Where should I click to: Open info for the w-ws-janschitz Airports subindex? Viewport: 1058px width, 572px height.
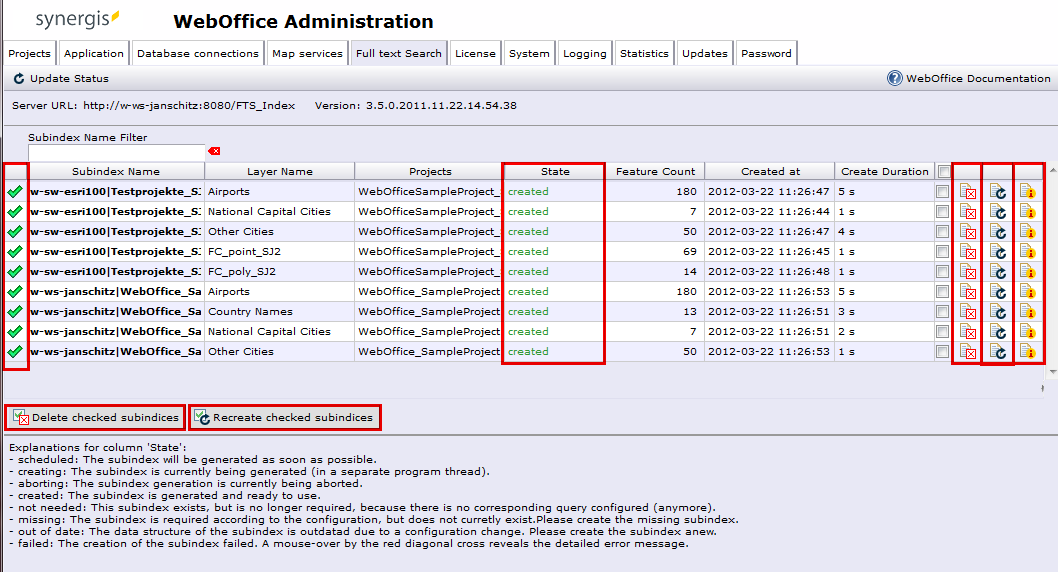[1027, 292]
